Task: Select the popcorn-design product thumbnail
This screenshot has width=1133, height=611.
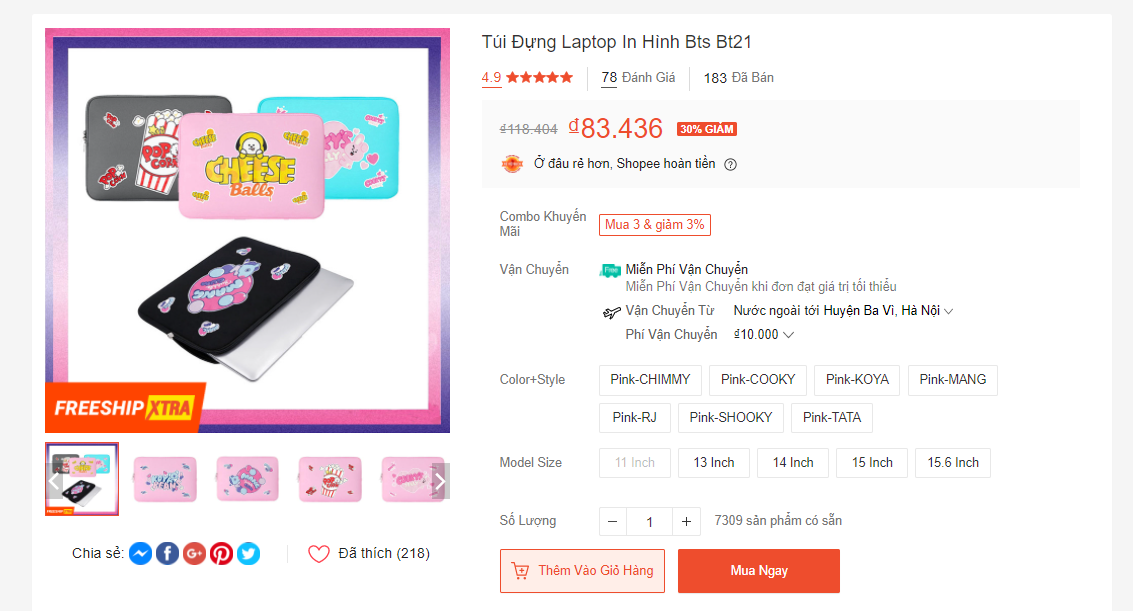Action: click(x=330, y=479)
